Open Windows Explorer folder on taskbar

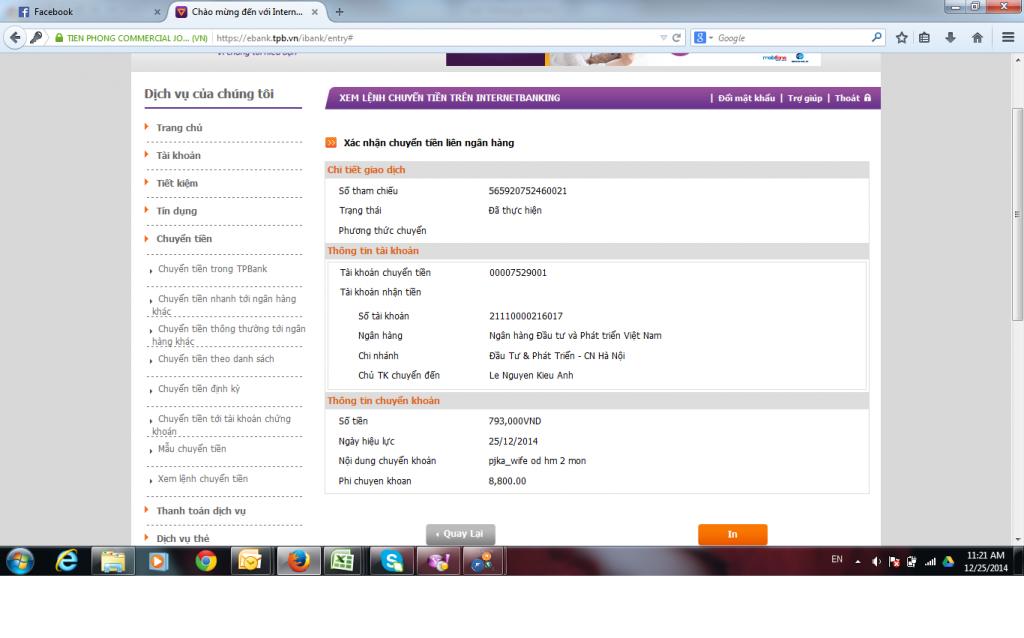112,562
